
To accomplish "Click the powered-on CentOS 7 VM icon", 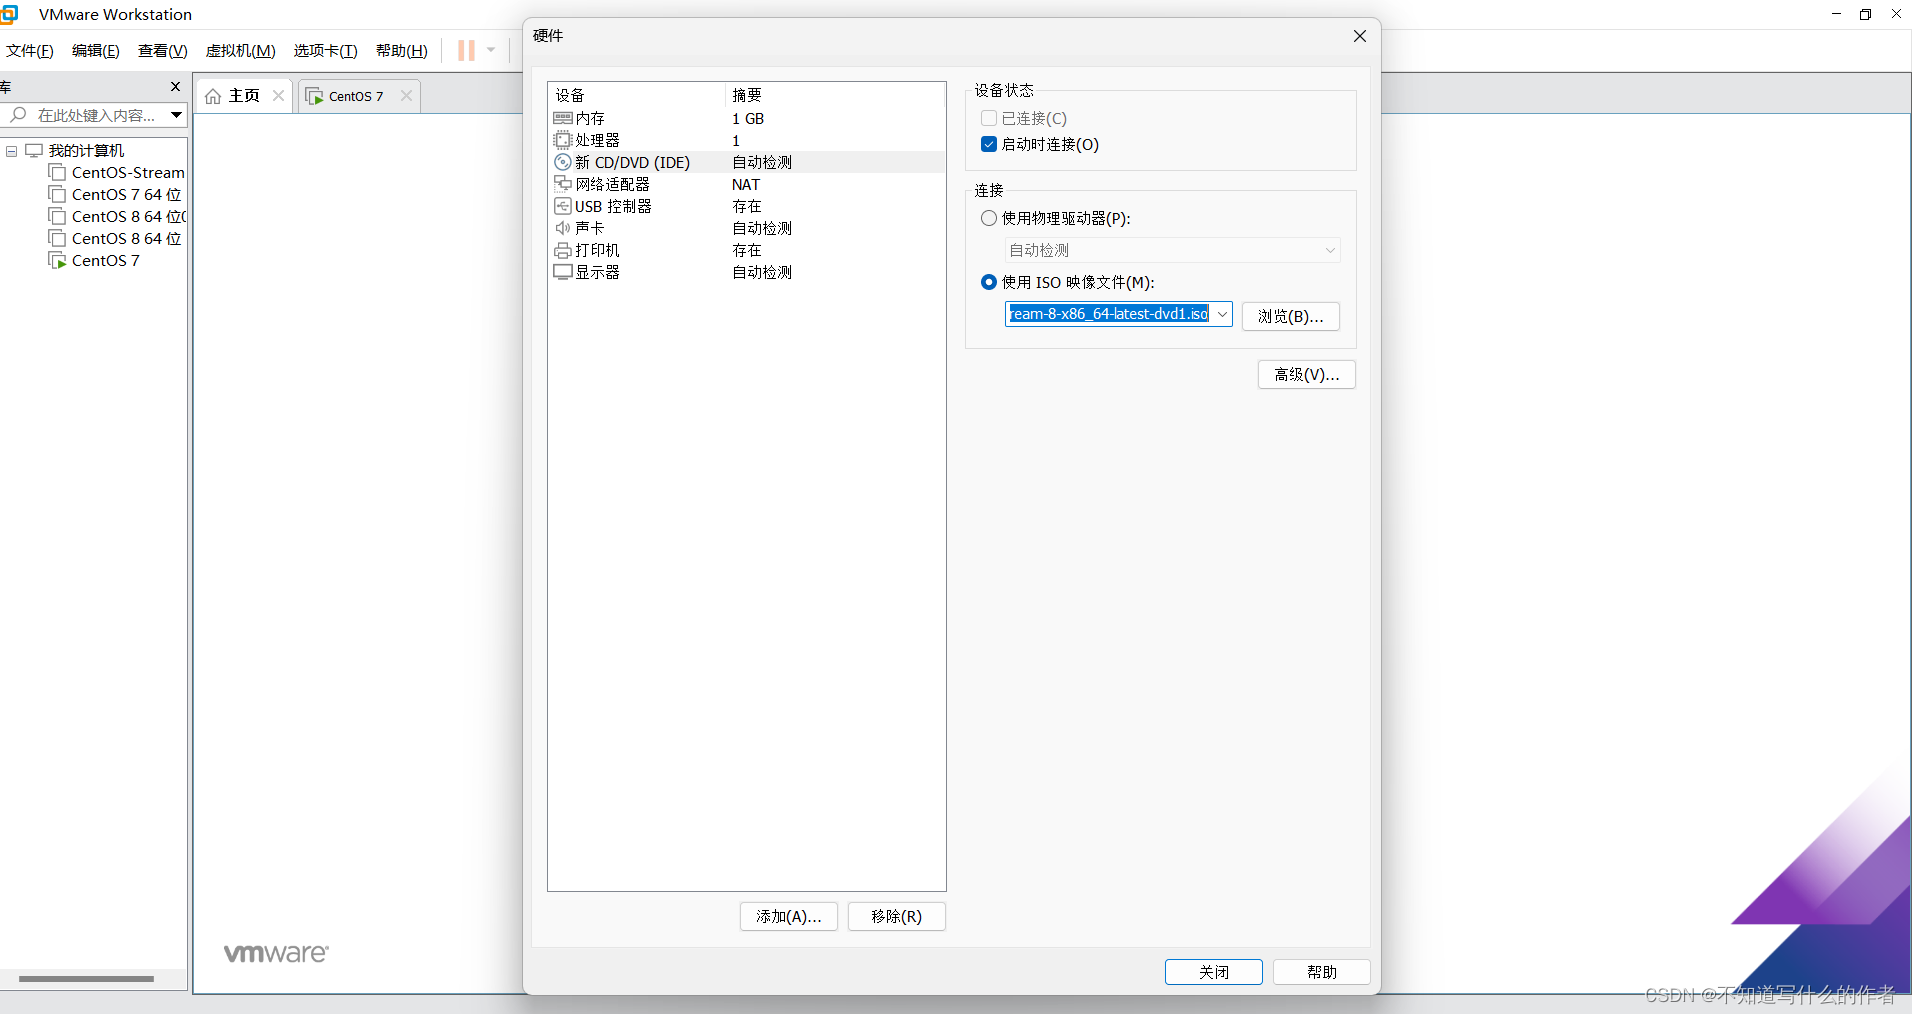I will (57, 260).
